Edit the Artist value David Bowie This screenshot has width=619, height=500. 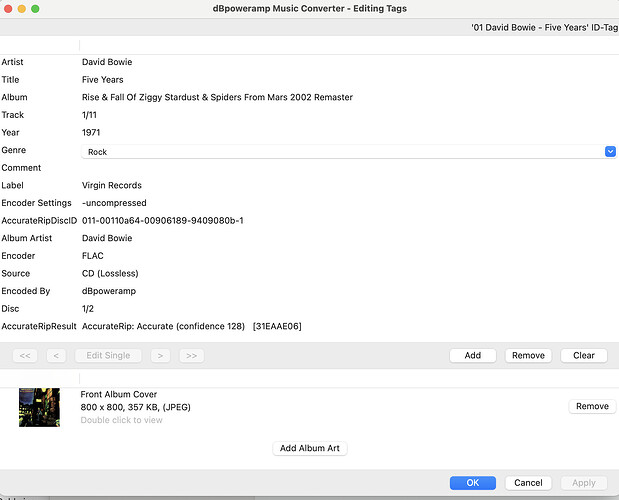click(x=107, y=62)
